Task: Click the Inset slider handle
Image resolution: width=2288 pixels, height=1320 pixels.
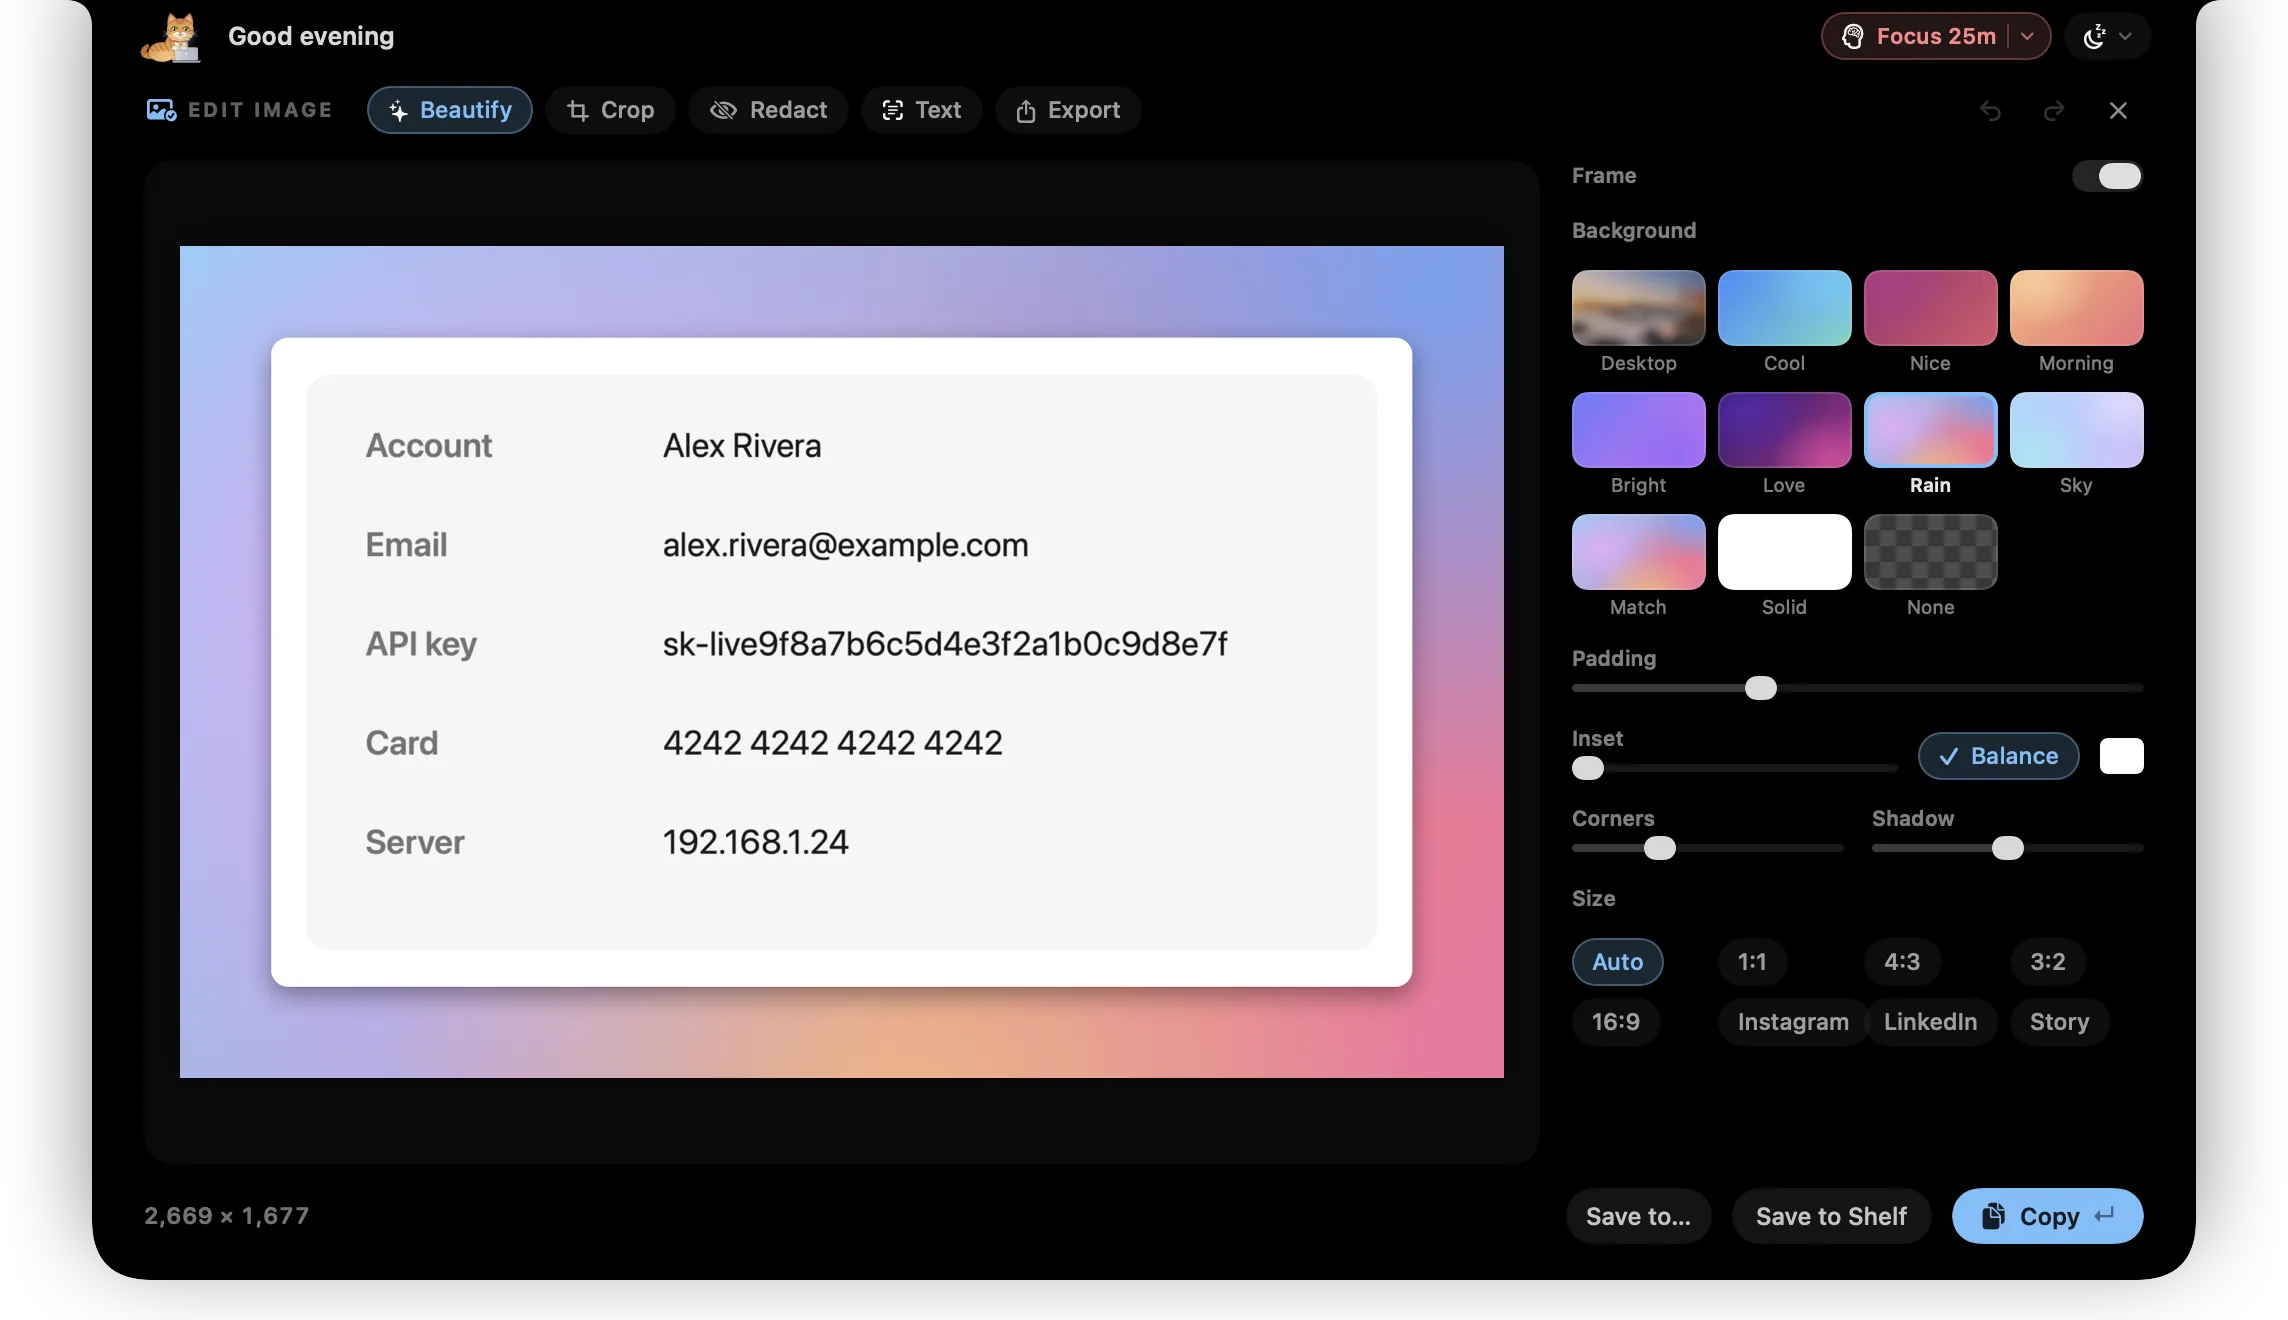Action: (x=1588, y=768)
